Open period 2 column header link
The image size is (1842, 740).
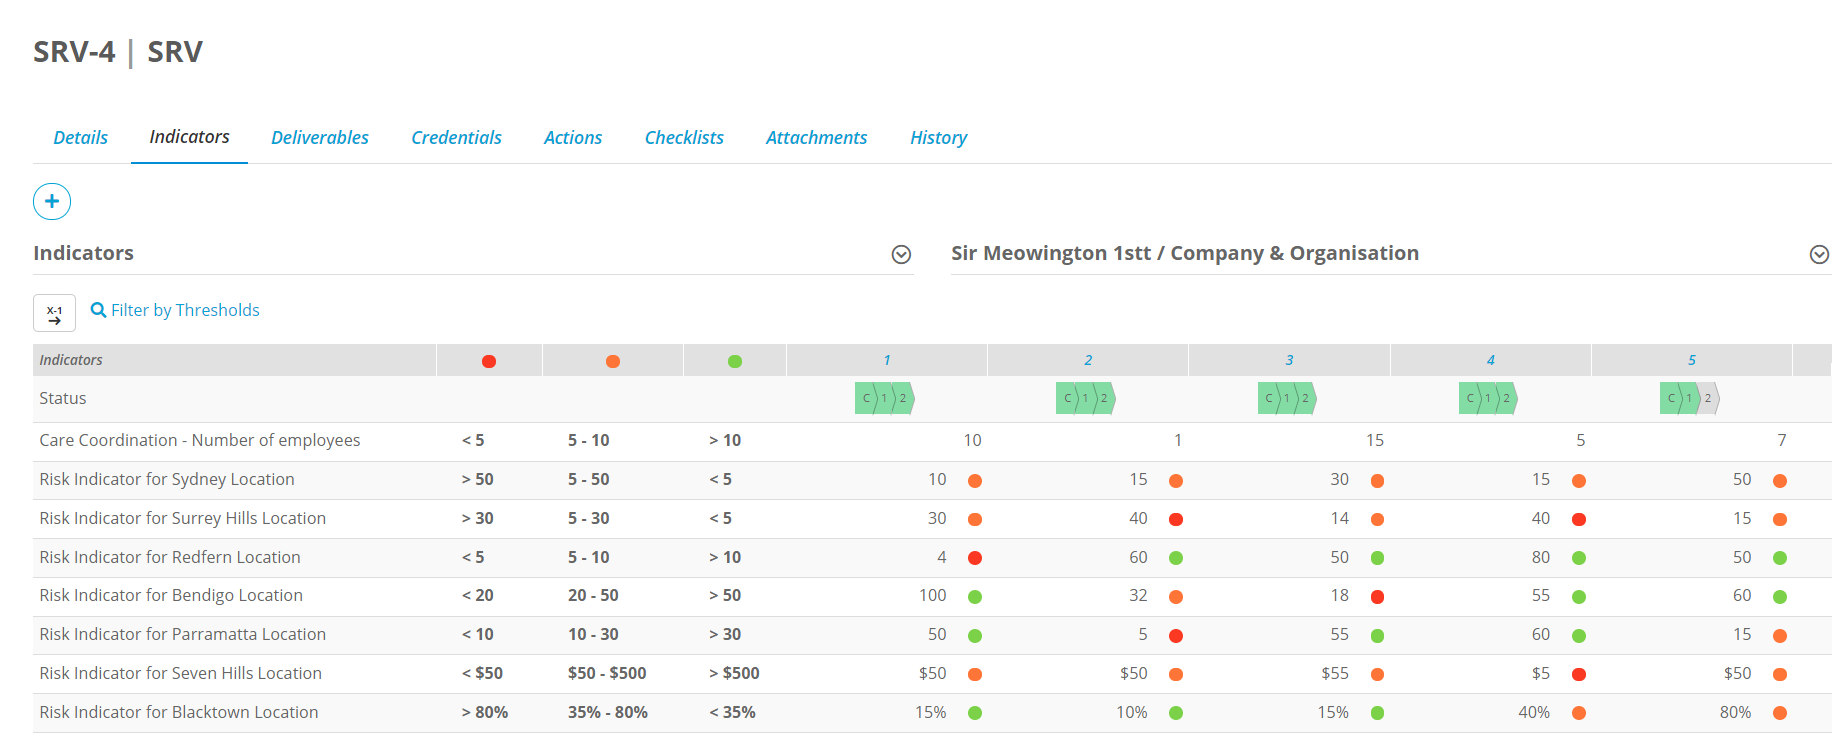click(x=1088, y=360)
